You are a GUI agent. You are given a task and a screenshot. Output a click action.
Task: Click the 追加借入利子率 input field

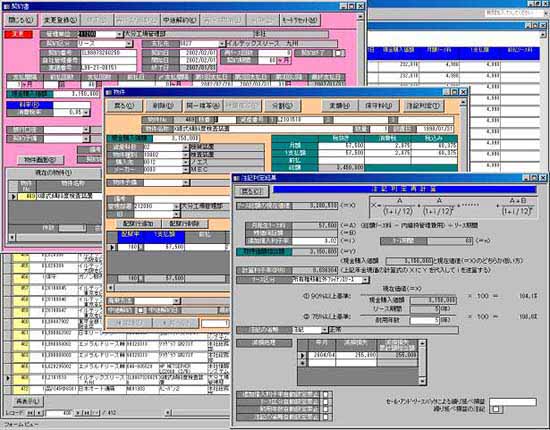point(315,241)
